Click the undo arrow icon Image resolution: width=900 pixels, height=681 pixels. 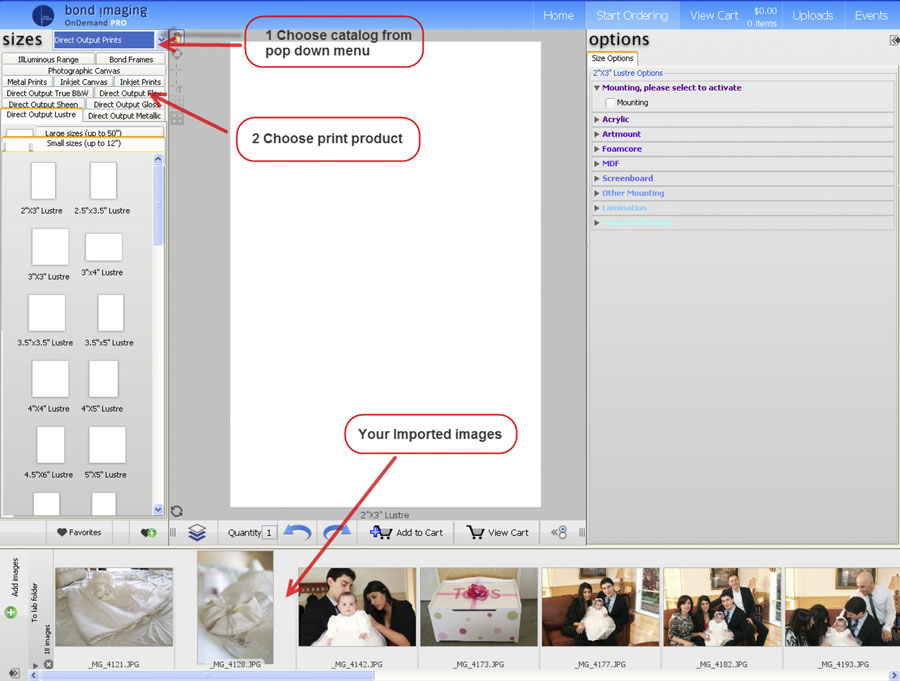tap(297, 532)
